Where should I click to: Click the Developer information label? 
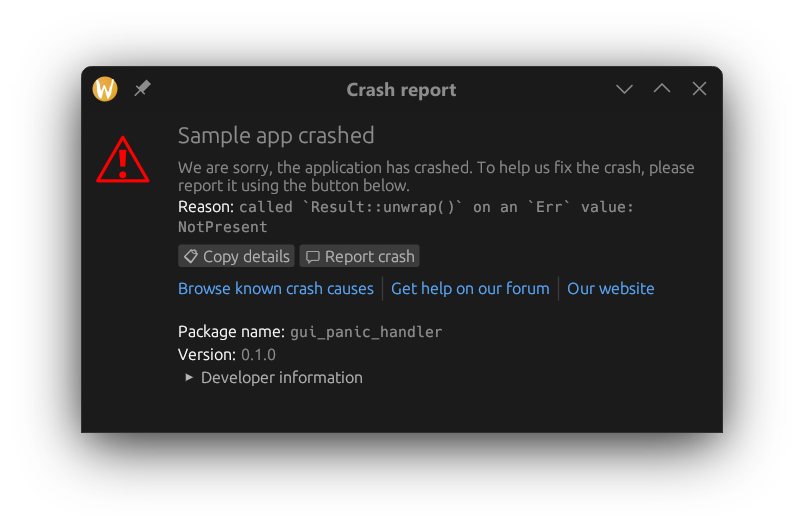(281, 378)
